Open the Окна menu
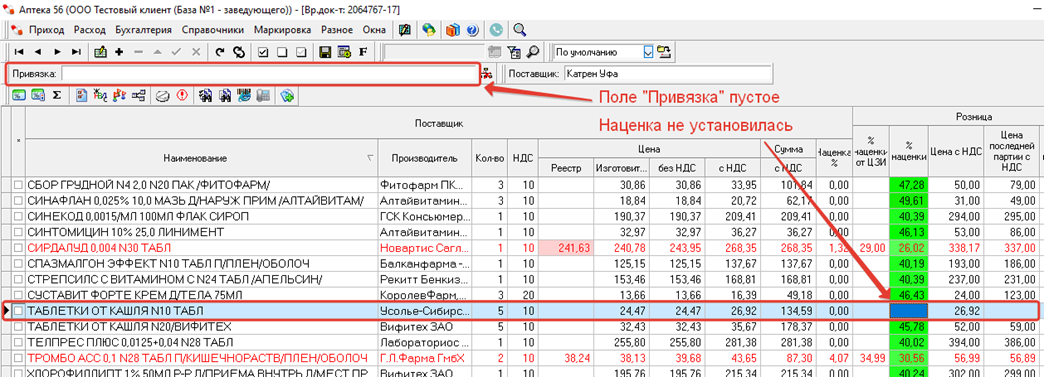1044x377 pixels. 374,30
